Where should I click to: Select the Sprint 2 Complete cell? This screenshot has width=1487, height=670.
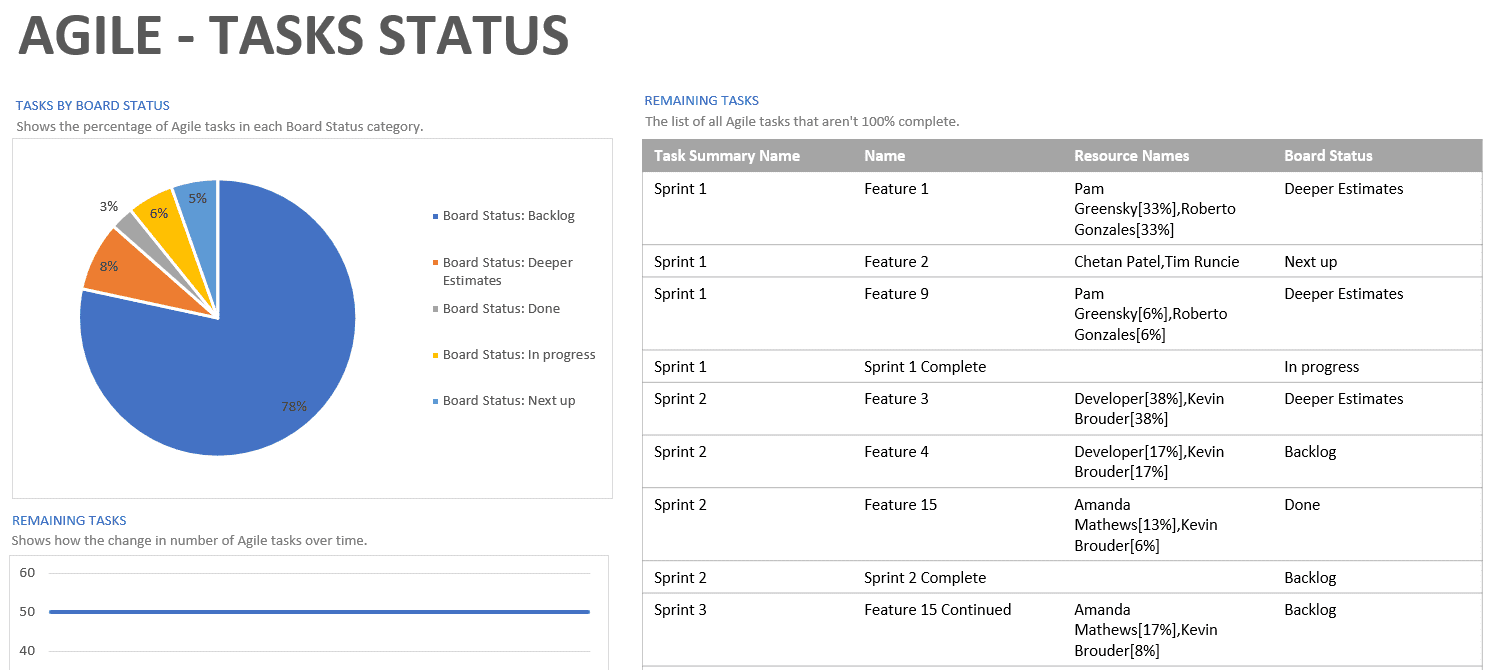[925, 577]
